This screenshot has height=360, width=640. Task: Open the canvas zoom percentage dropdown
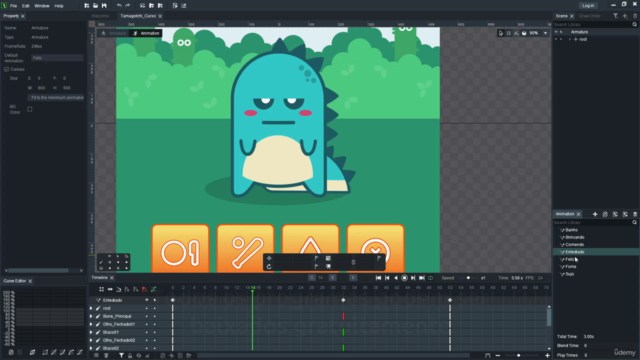(545, 33)
